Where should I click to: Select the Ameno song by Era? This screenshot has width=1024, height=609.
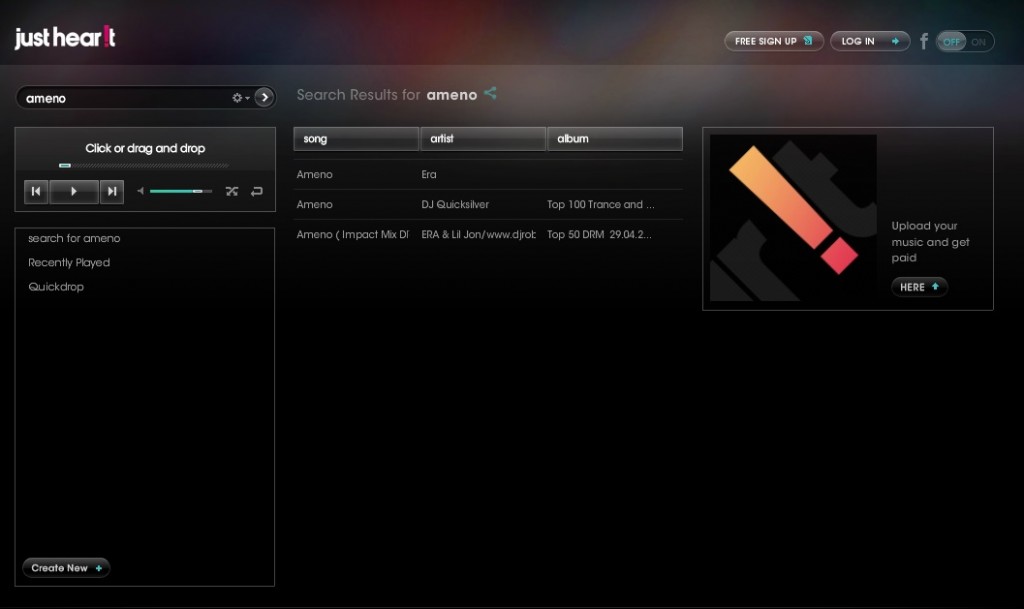[488, 174]
